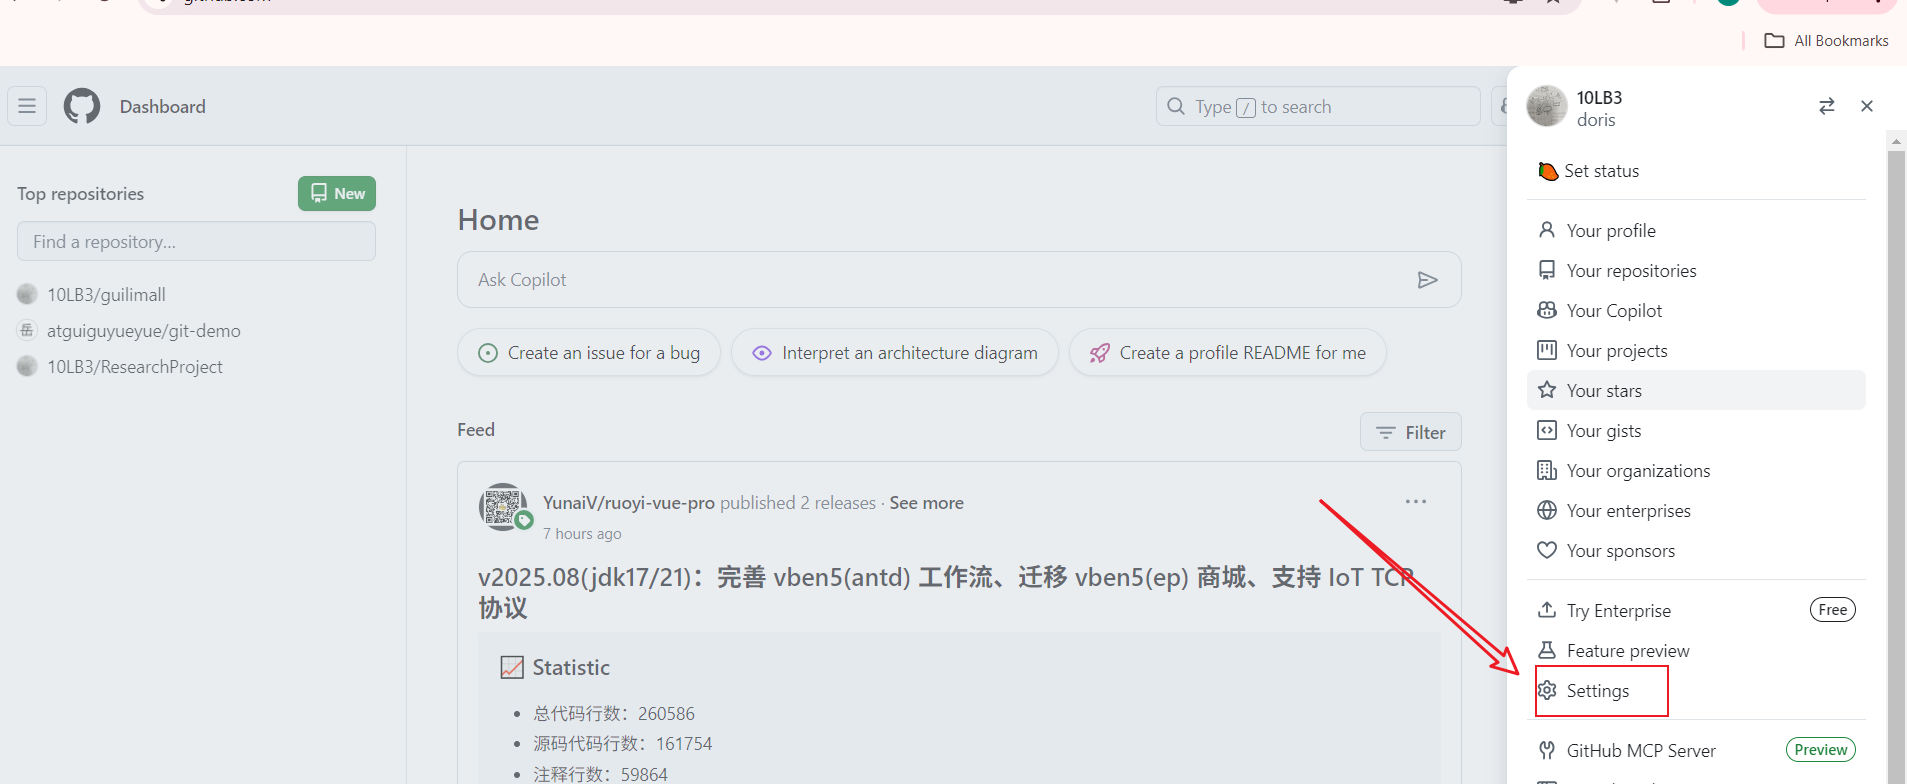Image resolution: width=1907 pixels, height=784 pixels.
Task: Click the 10LB3 user avatar in menu
Action: click(1547, 106)
